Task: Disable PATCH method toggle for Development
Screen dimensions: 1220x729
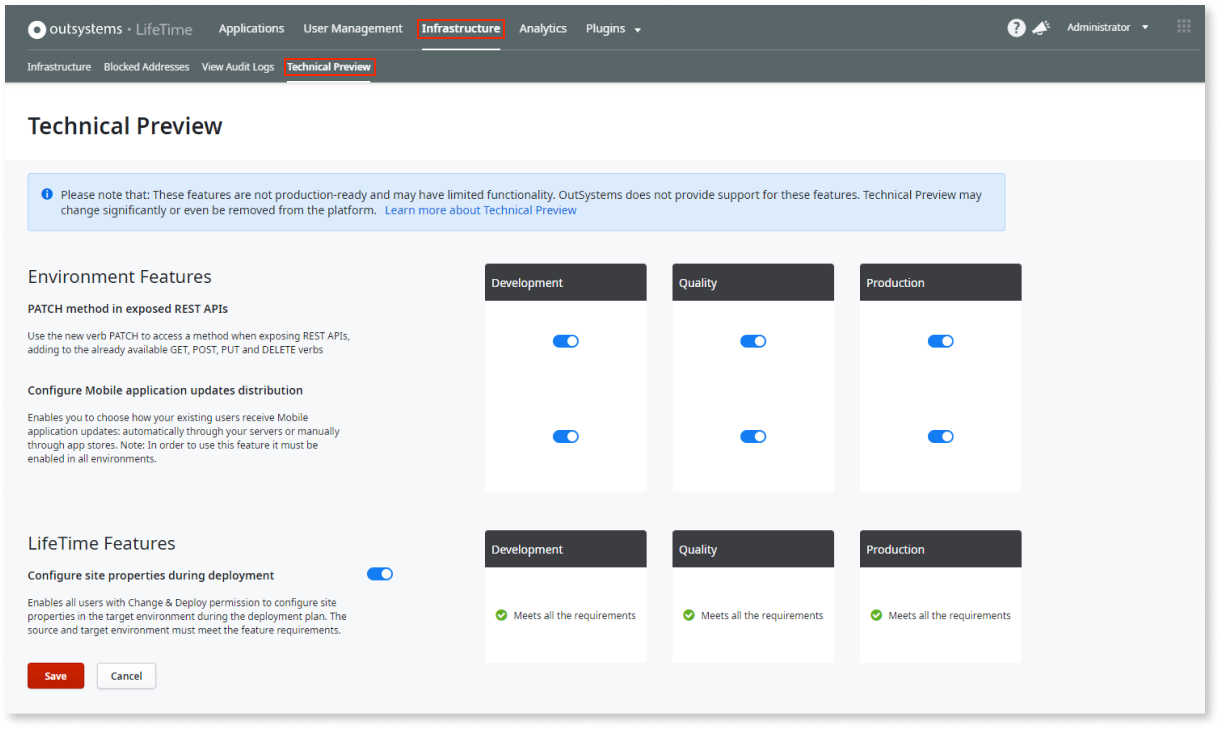Action: coord(565,340)
